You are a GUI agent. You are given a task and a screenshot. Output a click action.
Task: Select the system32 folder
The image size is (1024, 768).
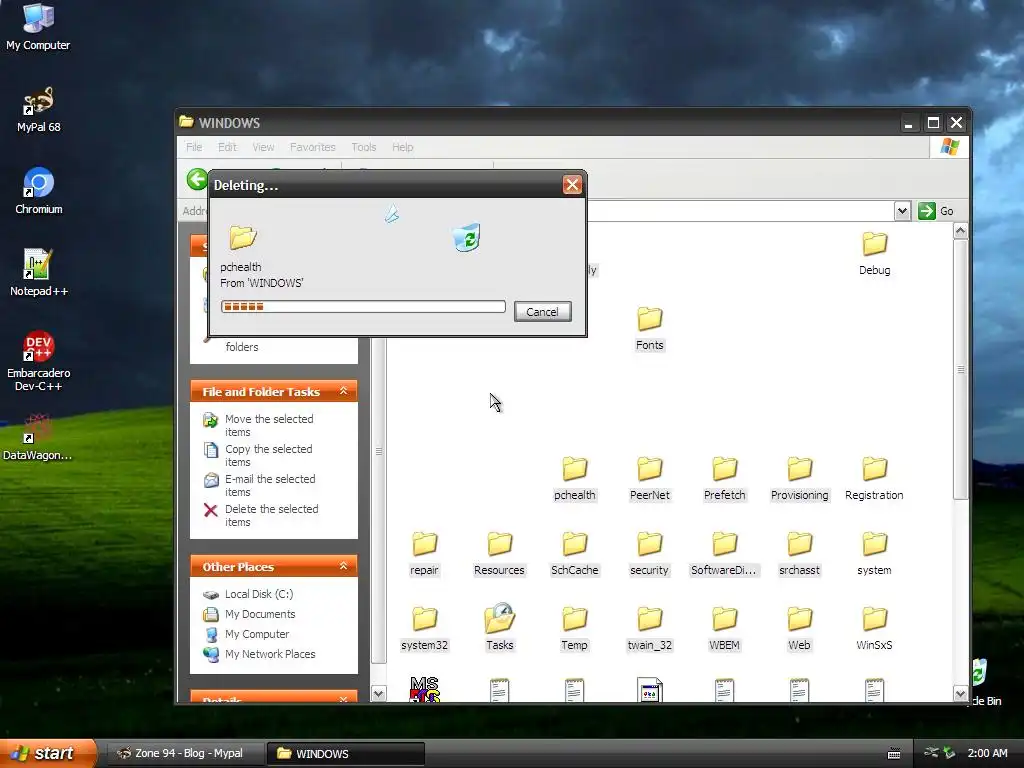(x=424, y=628)
